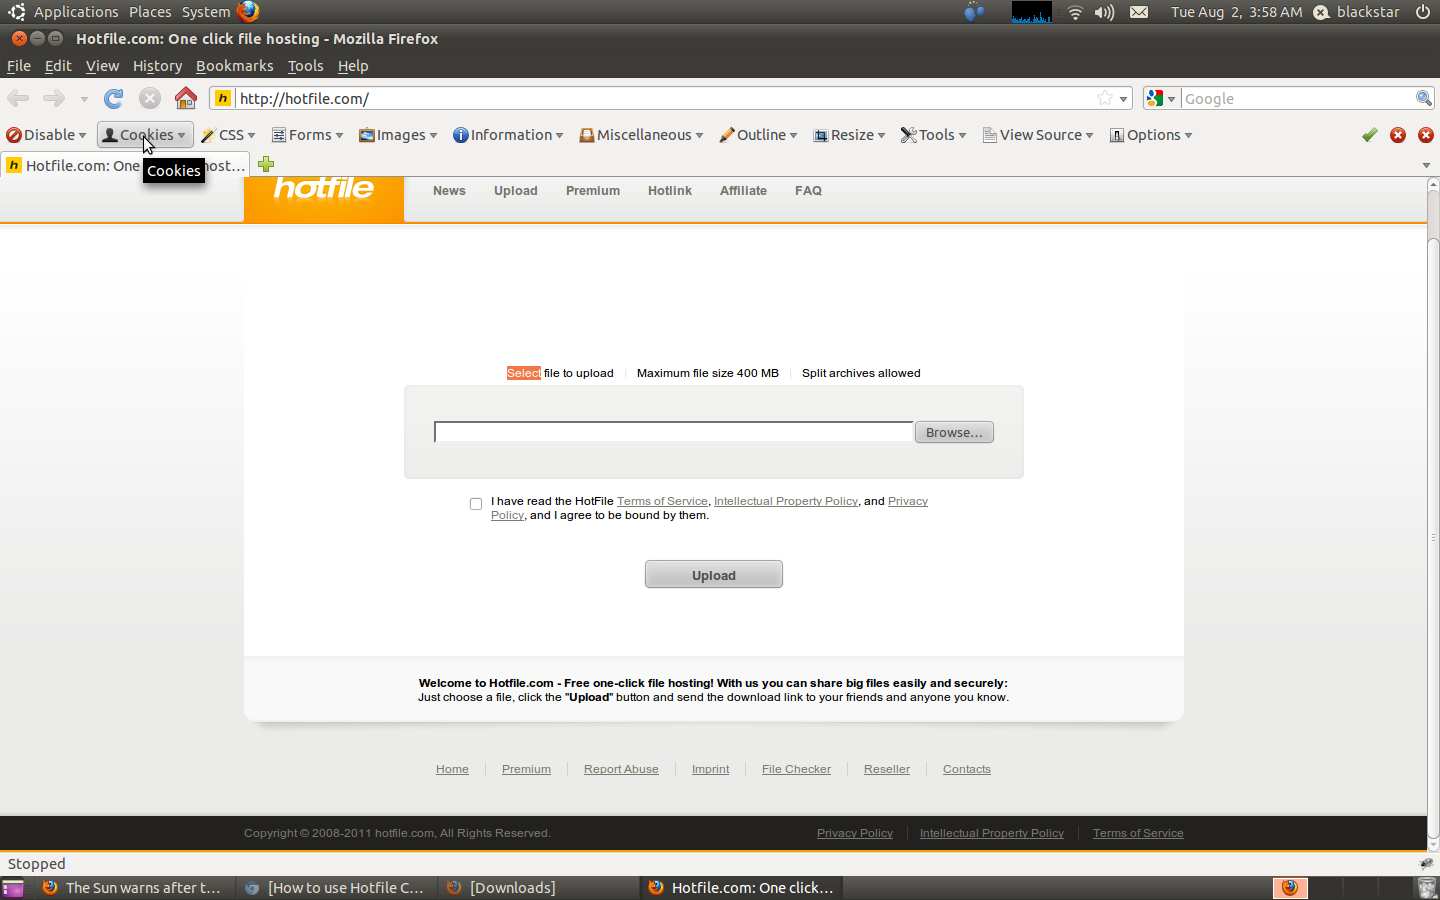The image size is (1440, 900).
Task: Switch to the [Downloads] taskbar window
Action: pyautogui.click(x=536, y=888)
